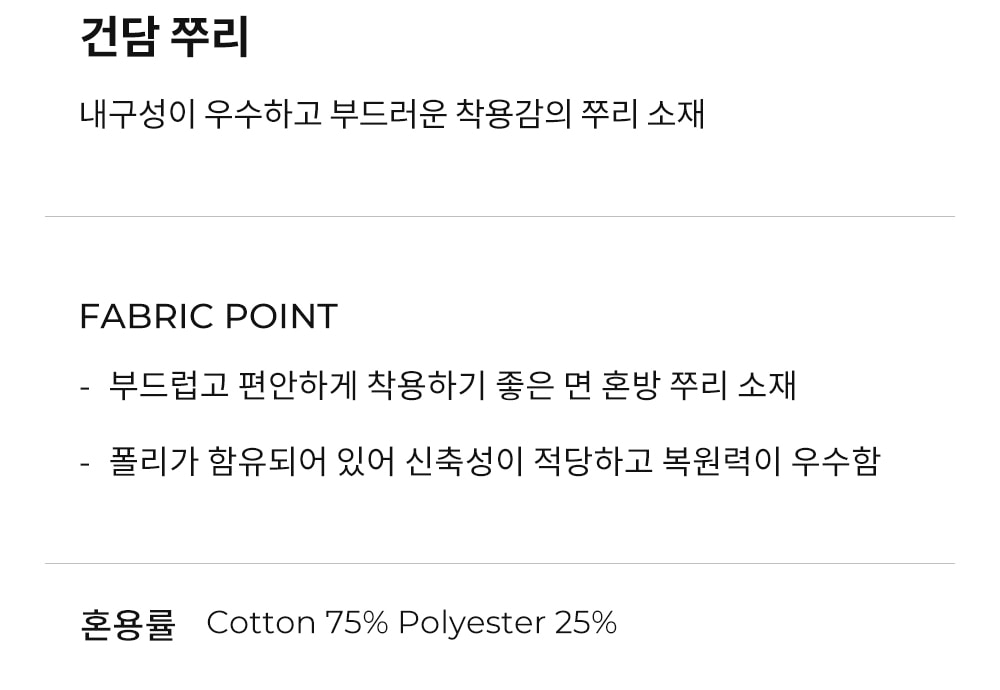Click the 75% cotton percentage value
Image resolution: width=1000 pixels, height=690 pixels.
[x=357, y=622]
